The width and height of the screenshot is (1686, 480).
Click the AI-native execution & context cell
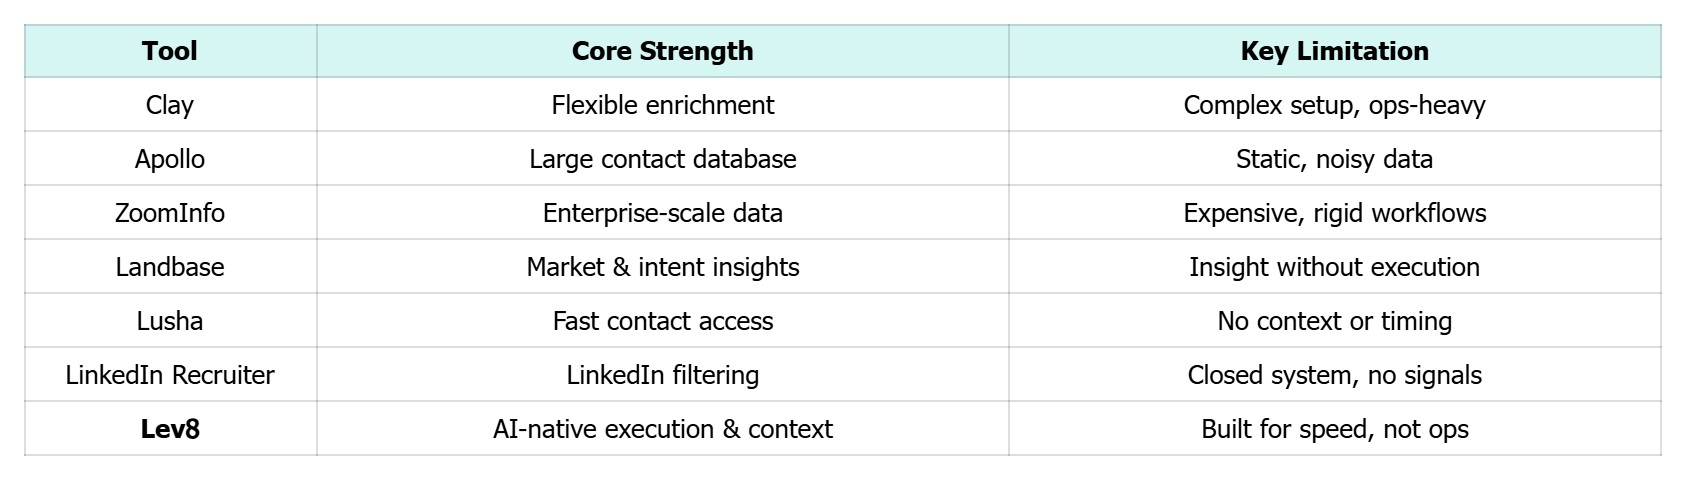click(662, 429)
